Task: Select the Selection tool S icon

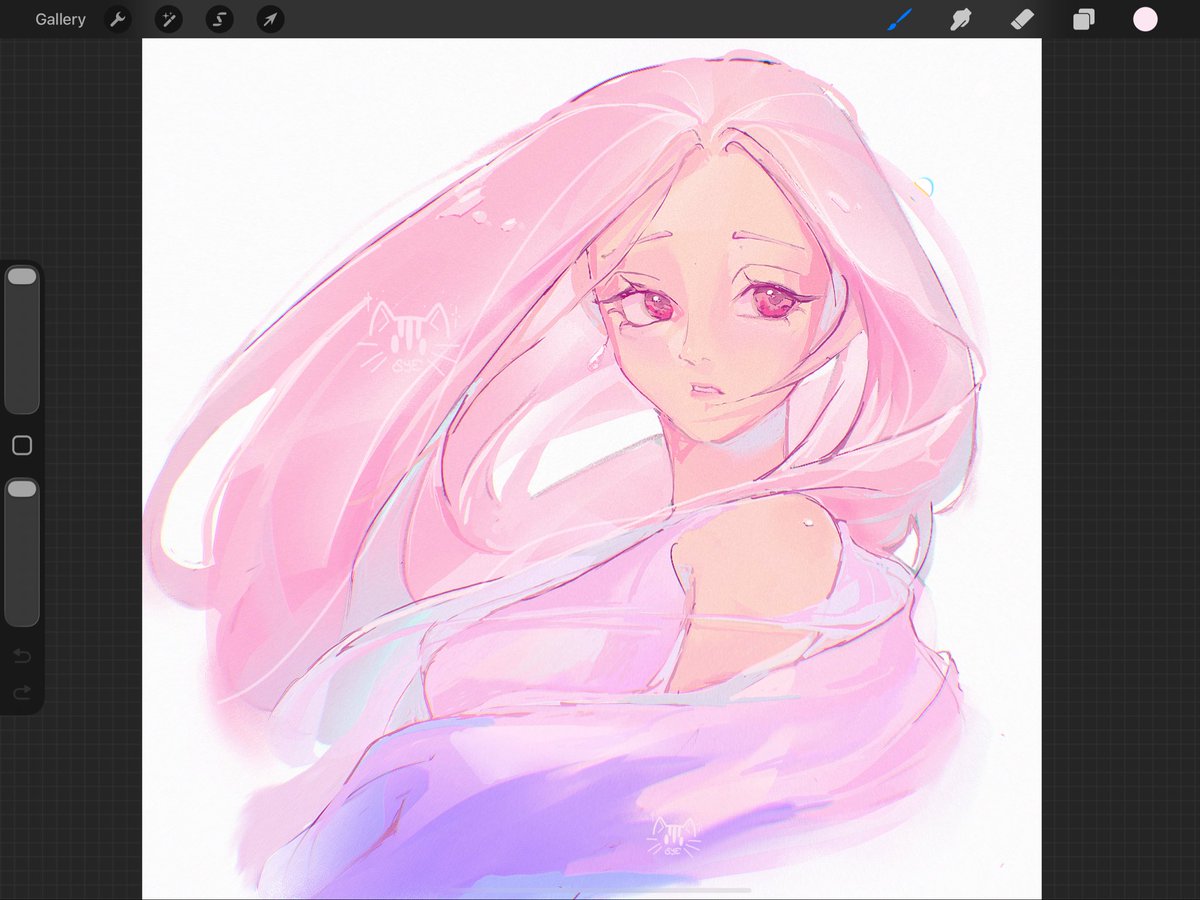Action: tap(219, 19)
